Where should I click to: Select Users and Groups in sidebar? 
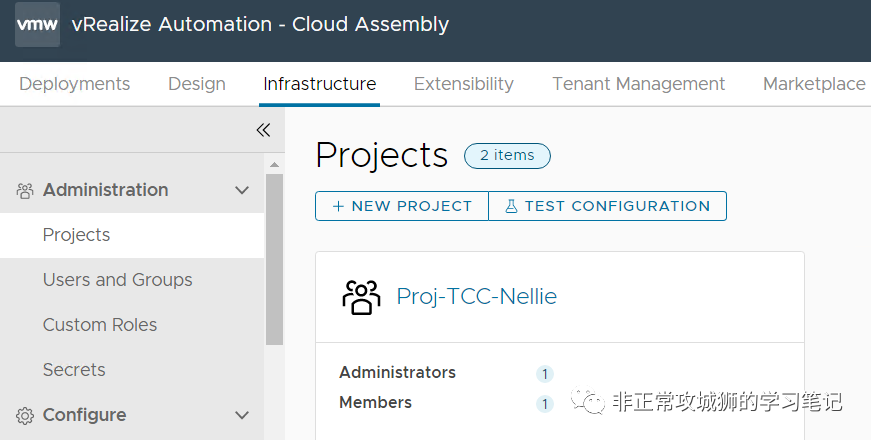[x=117, y=280]
